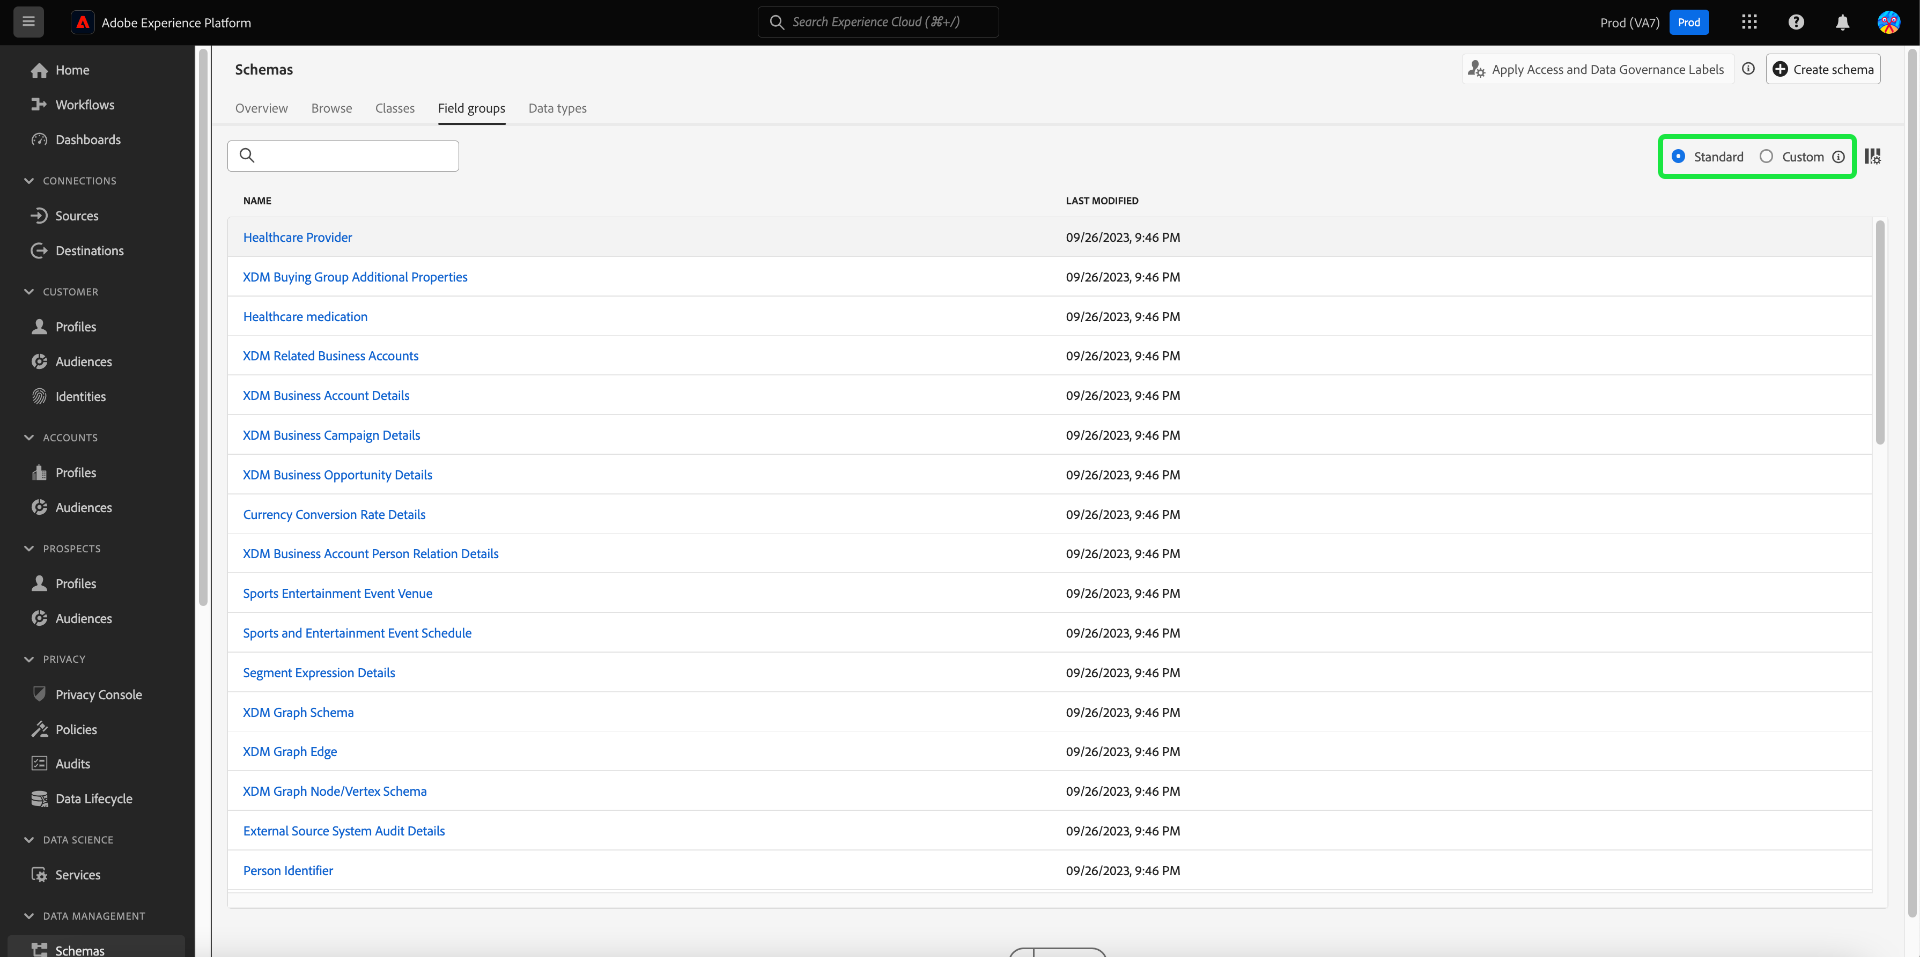
Task: Click the Services icon in sidebar
Action: [x=39, y=875]
